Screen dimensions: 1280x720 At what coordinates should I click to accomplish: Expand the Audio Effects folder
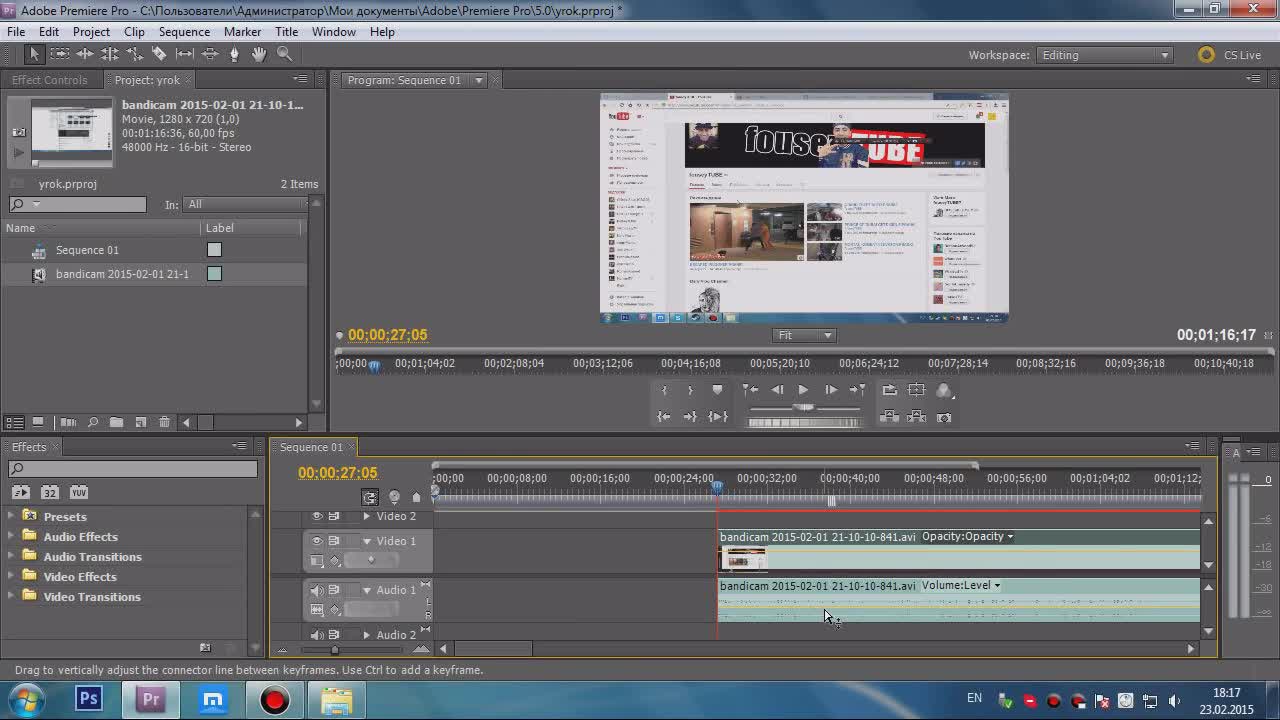click(x=12, y=536)
